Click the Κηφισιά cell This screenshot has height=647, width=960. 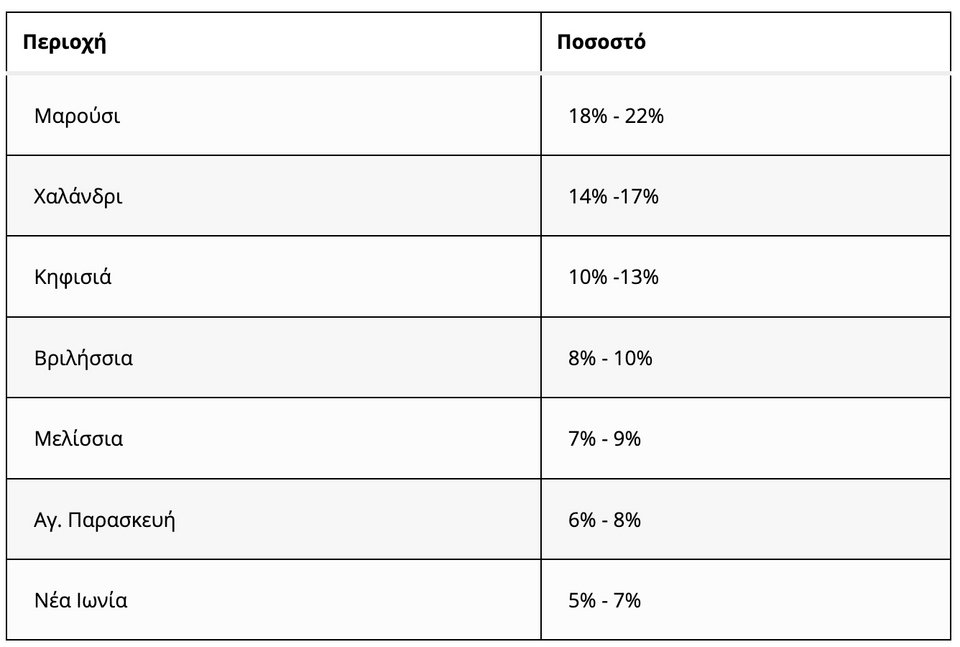pyautogui.click(x=73, y=277)
